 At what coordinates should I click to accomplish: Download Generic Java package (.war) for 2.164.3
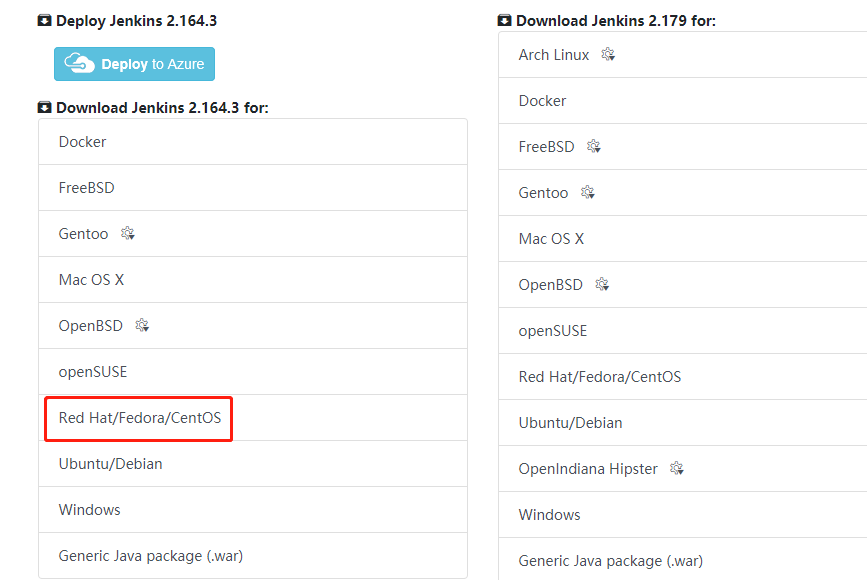pos(253,555)
